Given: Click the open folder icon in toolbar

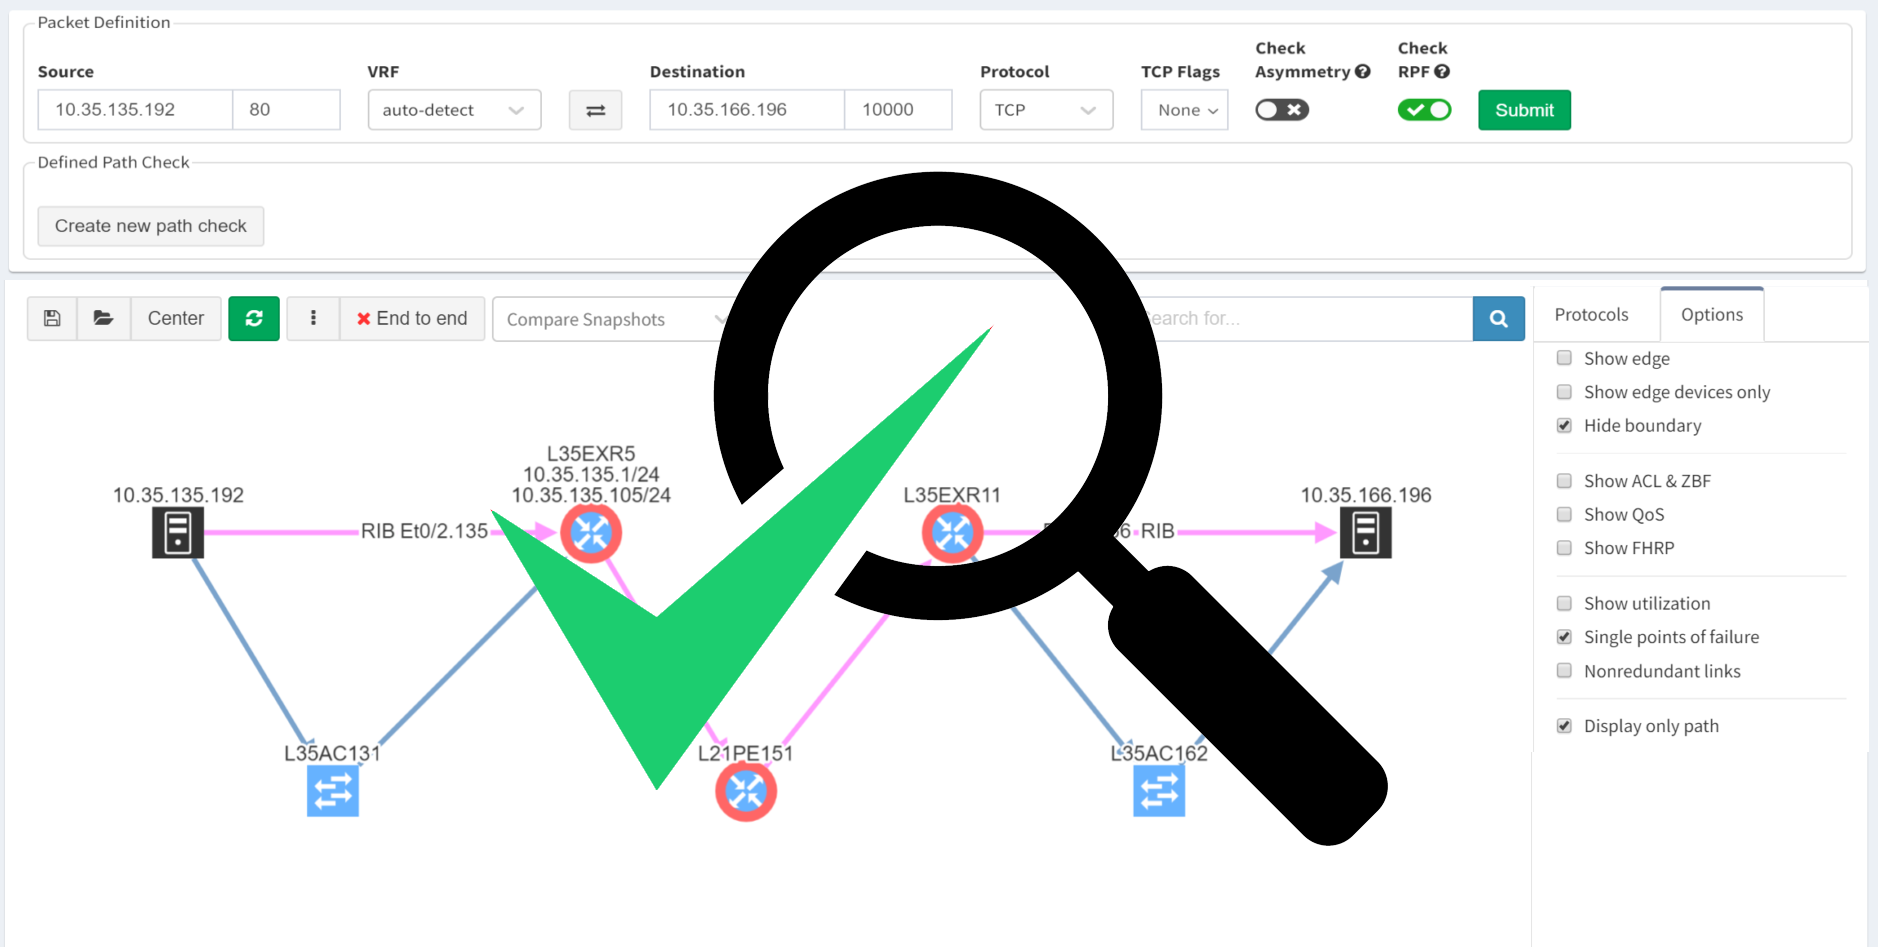Looking at the screenshot, I should [103, 319].
